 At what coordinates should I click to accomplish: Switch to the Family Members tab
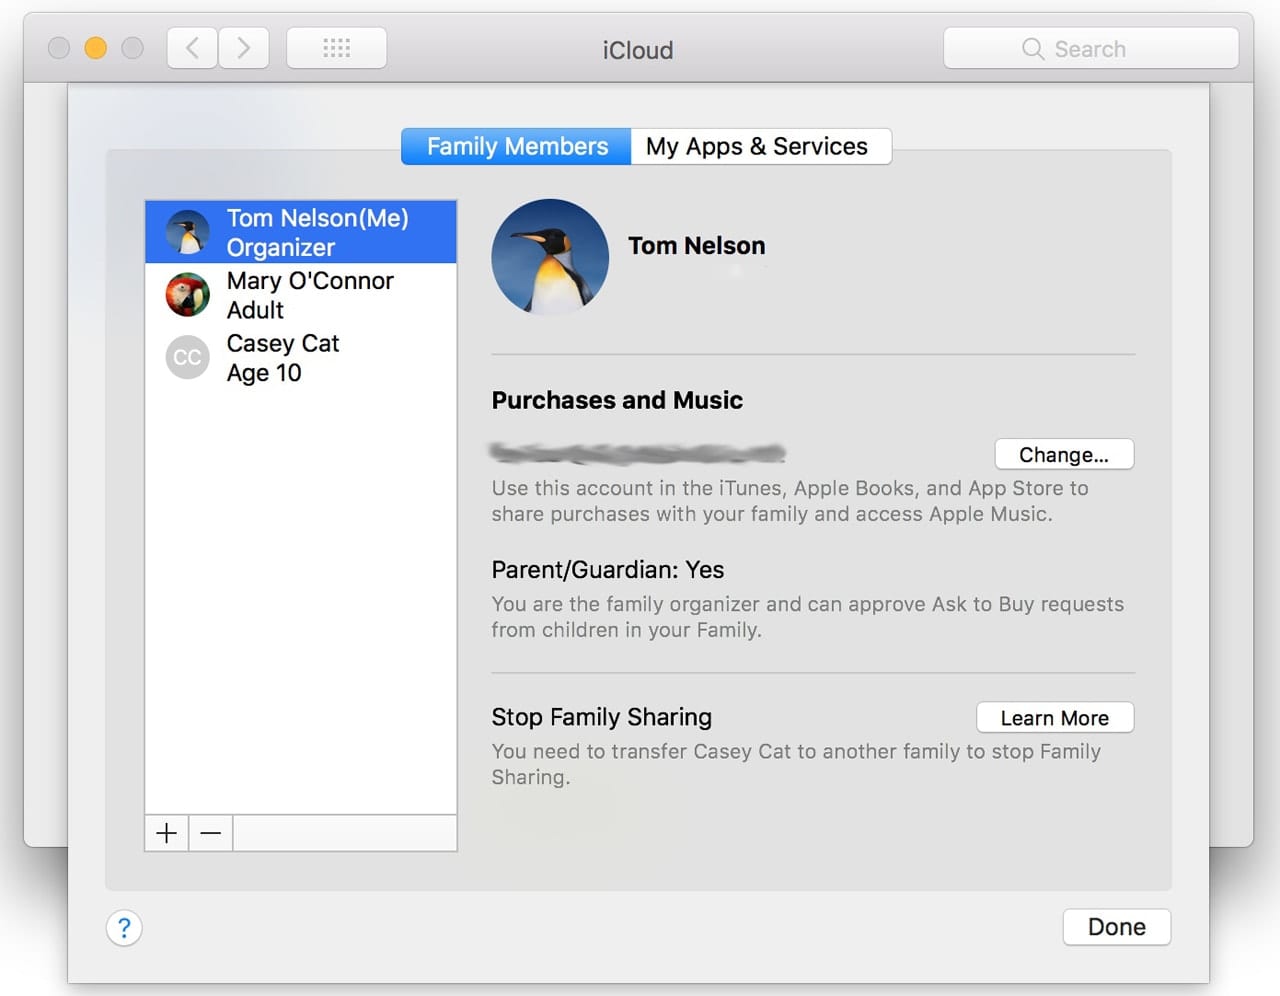[x=517, y=146]
